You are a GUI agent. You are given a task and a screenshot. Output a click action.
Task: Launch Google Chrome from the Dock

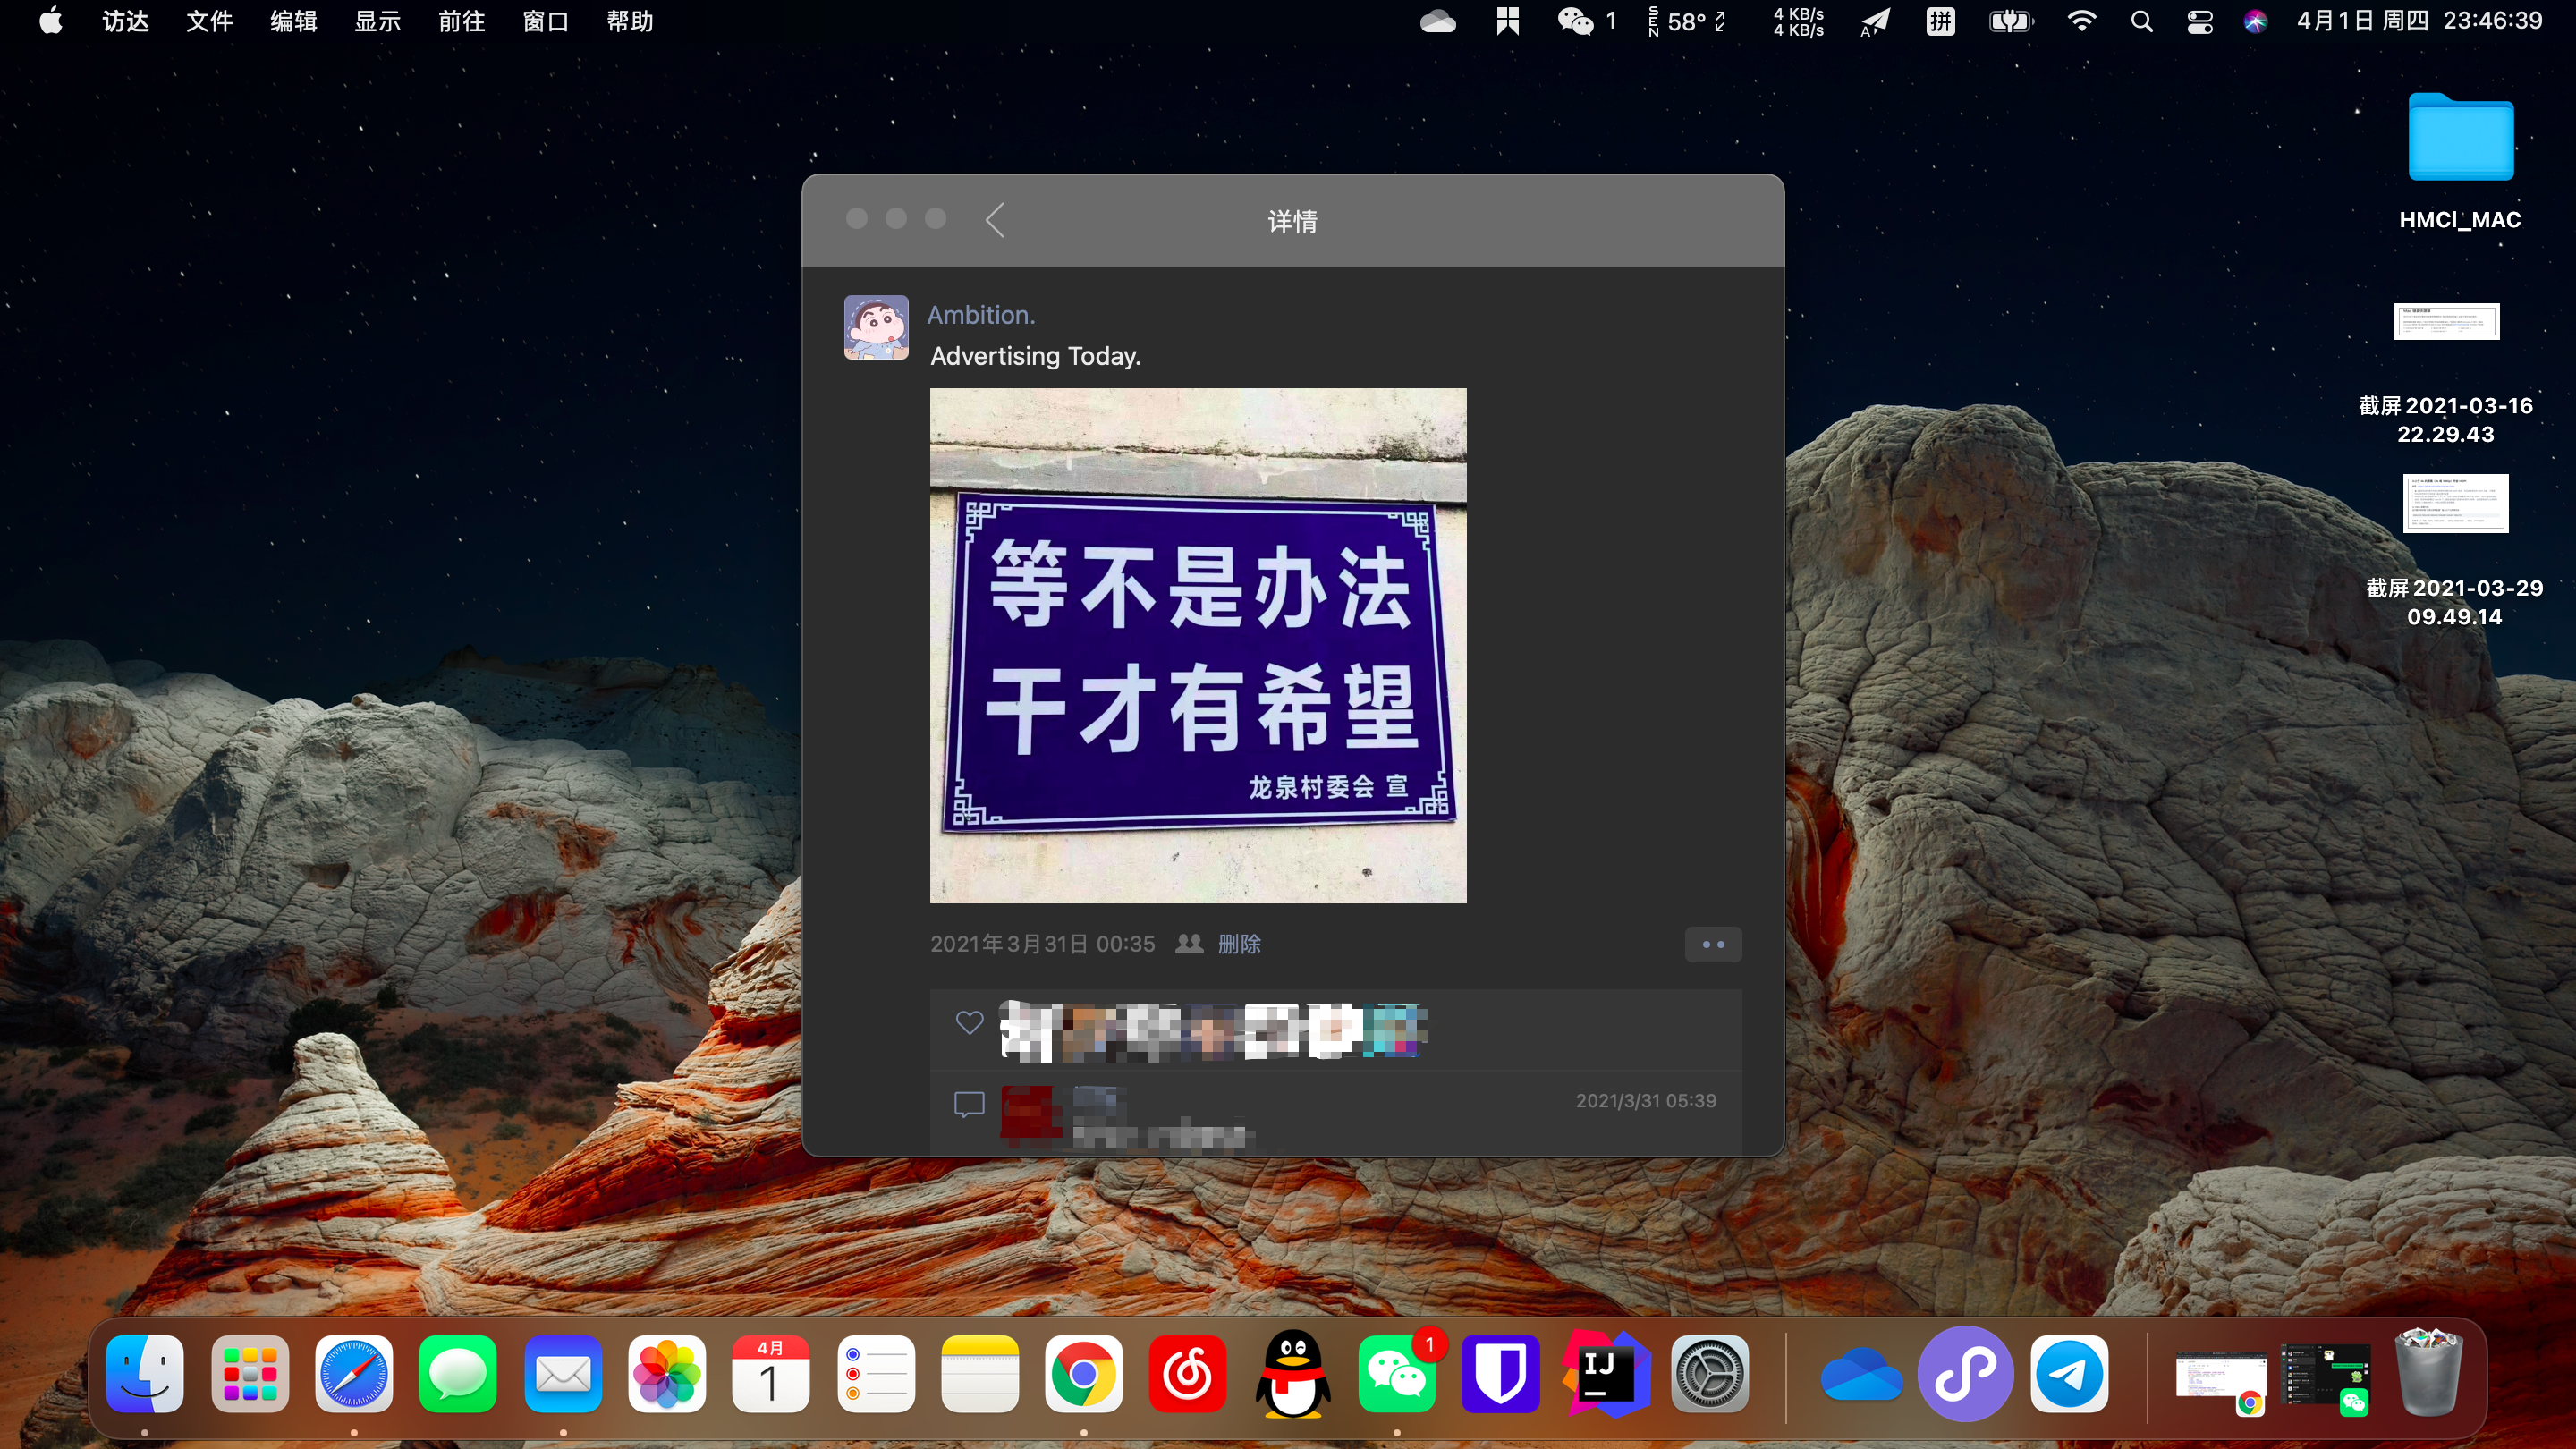click(1084, 1373)
